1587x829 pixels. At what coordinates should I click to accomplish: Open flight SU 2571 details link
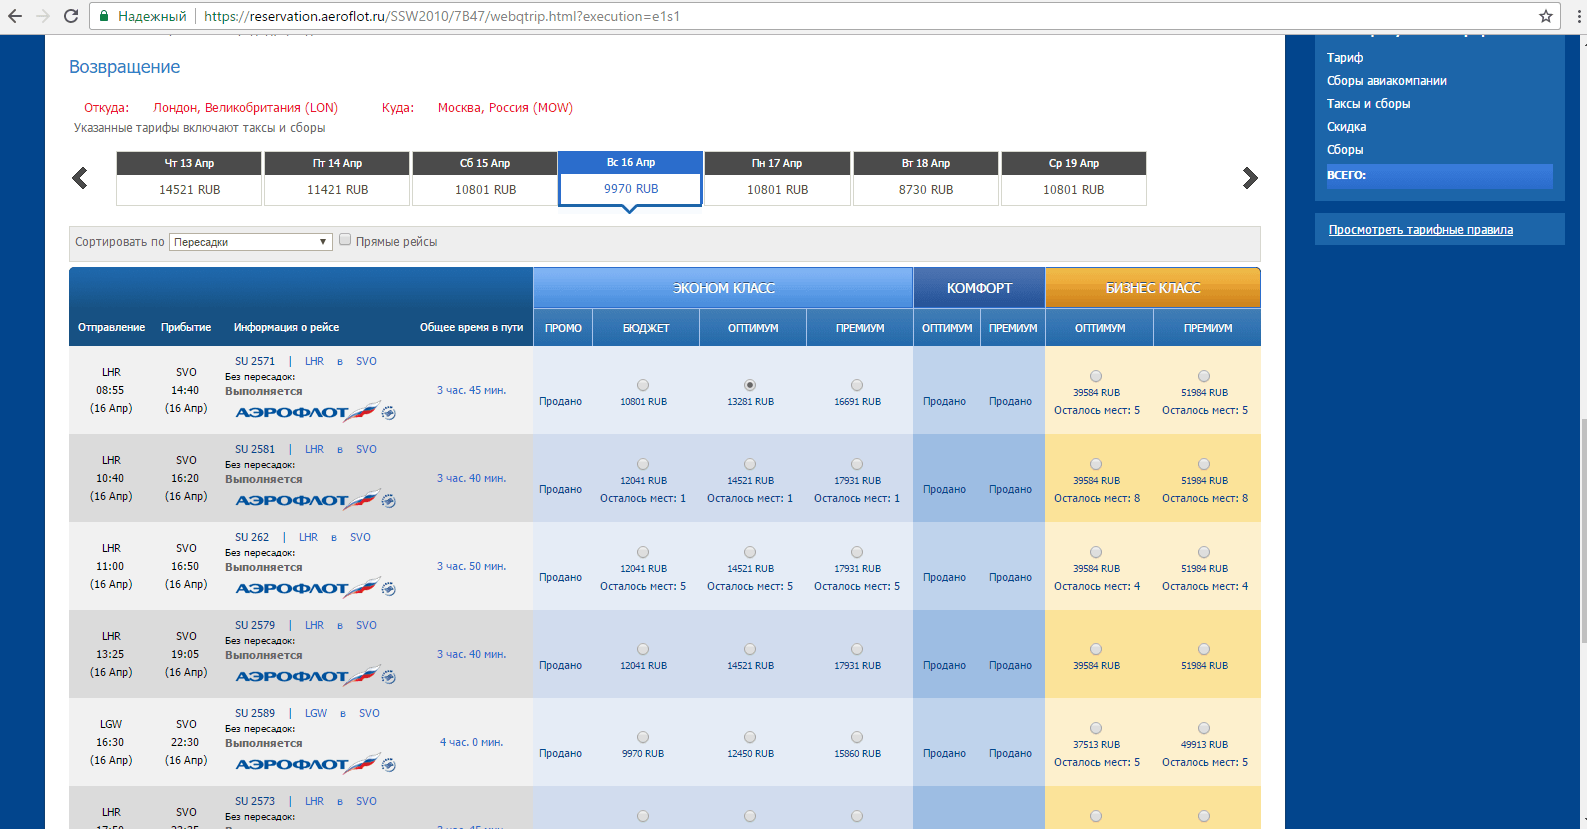pyautogui.click(x=255, y=361)
